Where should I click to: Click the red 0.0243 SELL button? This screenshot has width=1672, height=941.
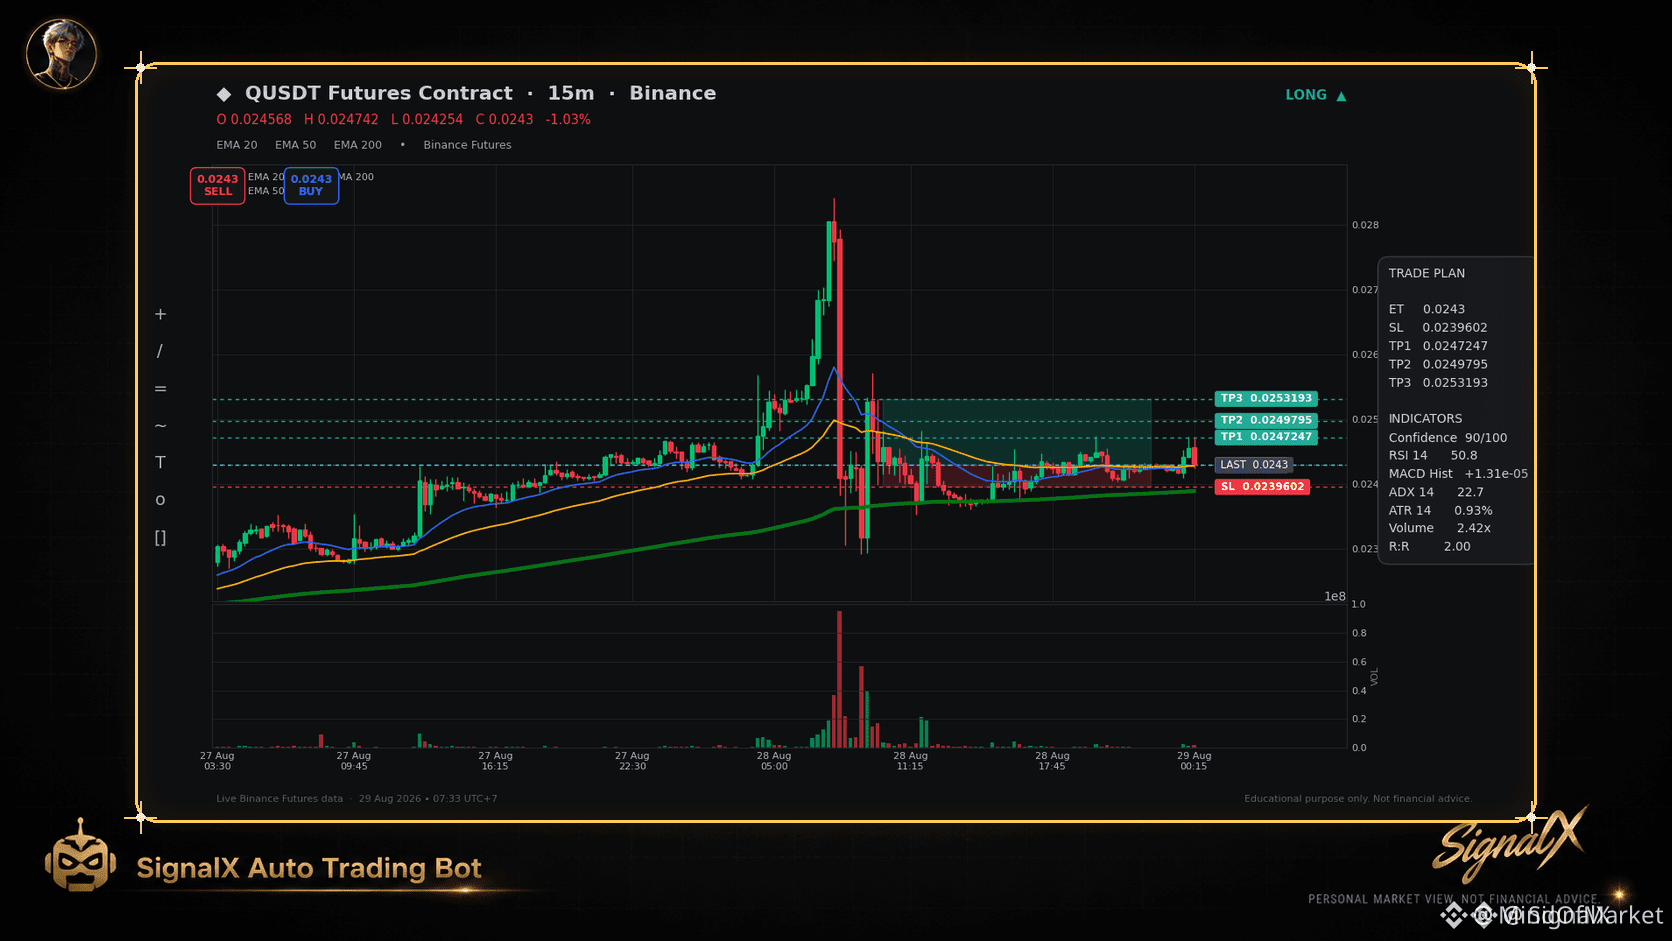pyautogui.click(x=218, y=185)
